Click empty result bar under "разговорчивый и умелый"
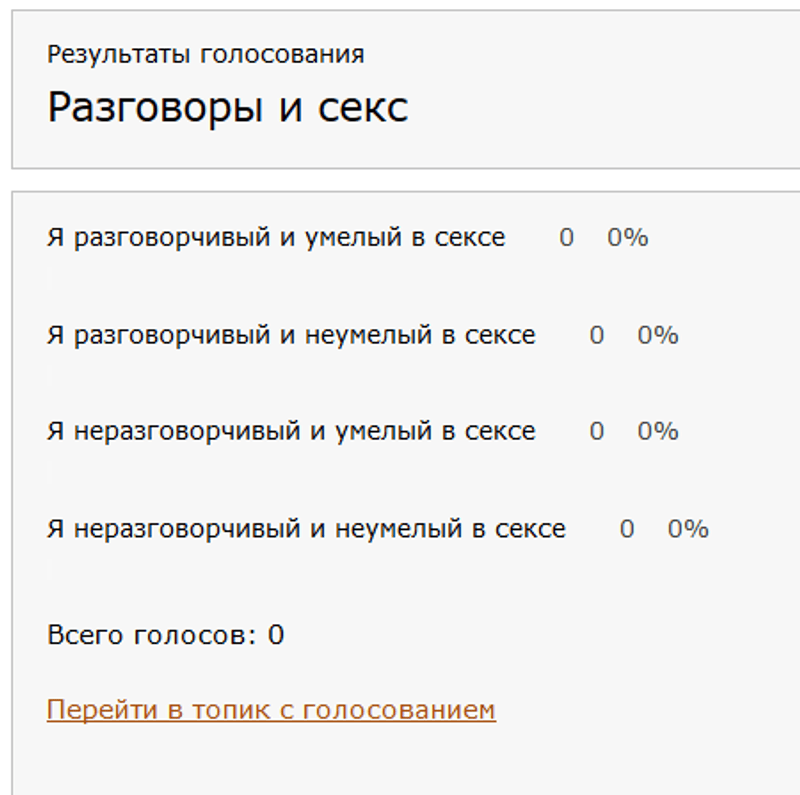This screenshot has height=795, width=800. [49, 279]
